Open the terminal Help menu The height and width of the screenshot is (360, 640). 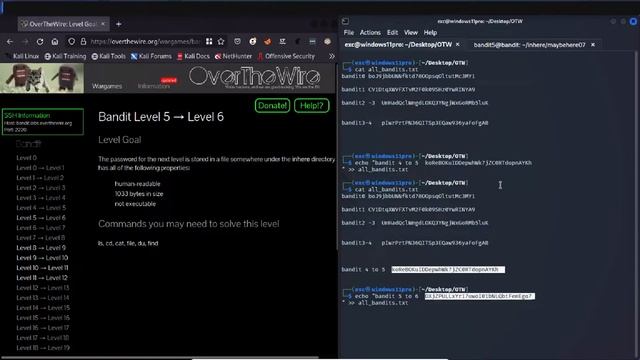430,33
